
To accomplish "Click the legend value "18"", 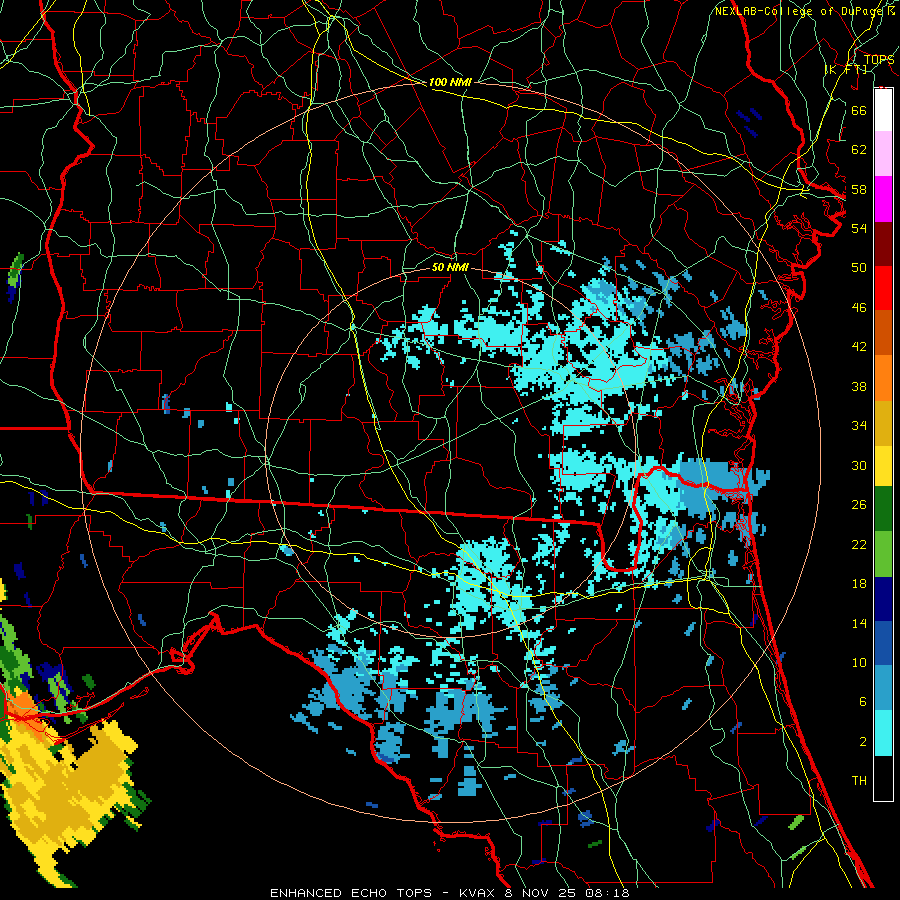I will (859, 584).
